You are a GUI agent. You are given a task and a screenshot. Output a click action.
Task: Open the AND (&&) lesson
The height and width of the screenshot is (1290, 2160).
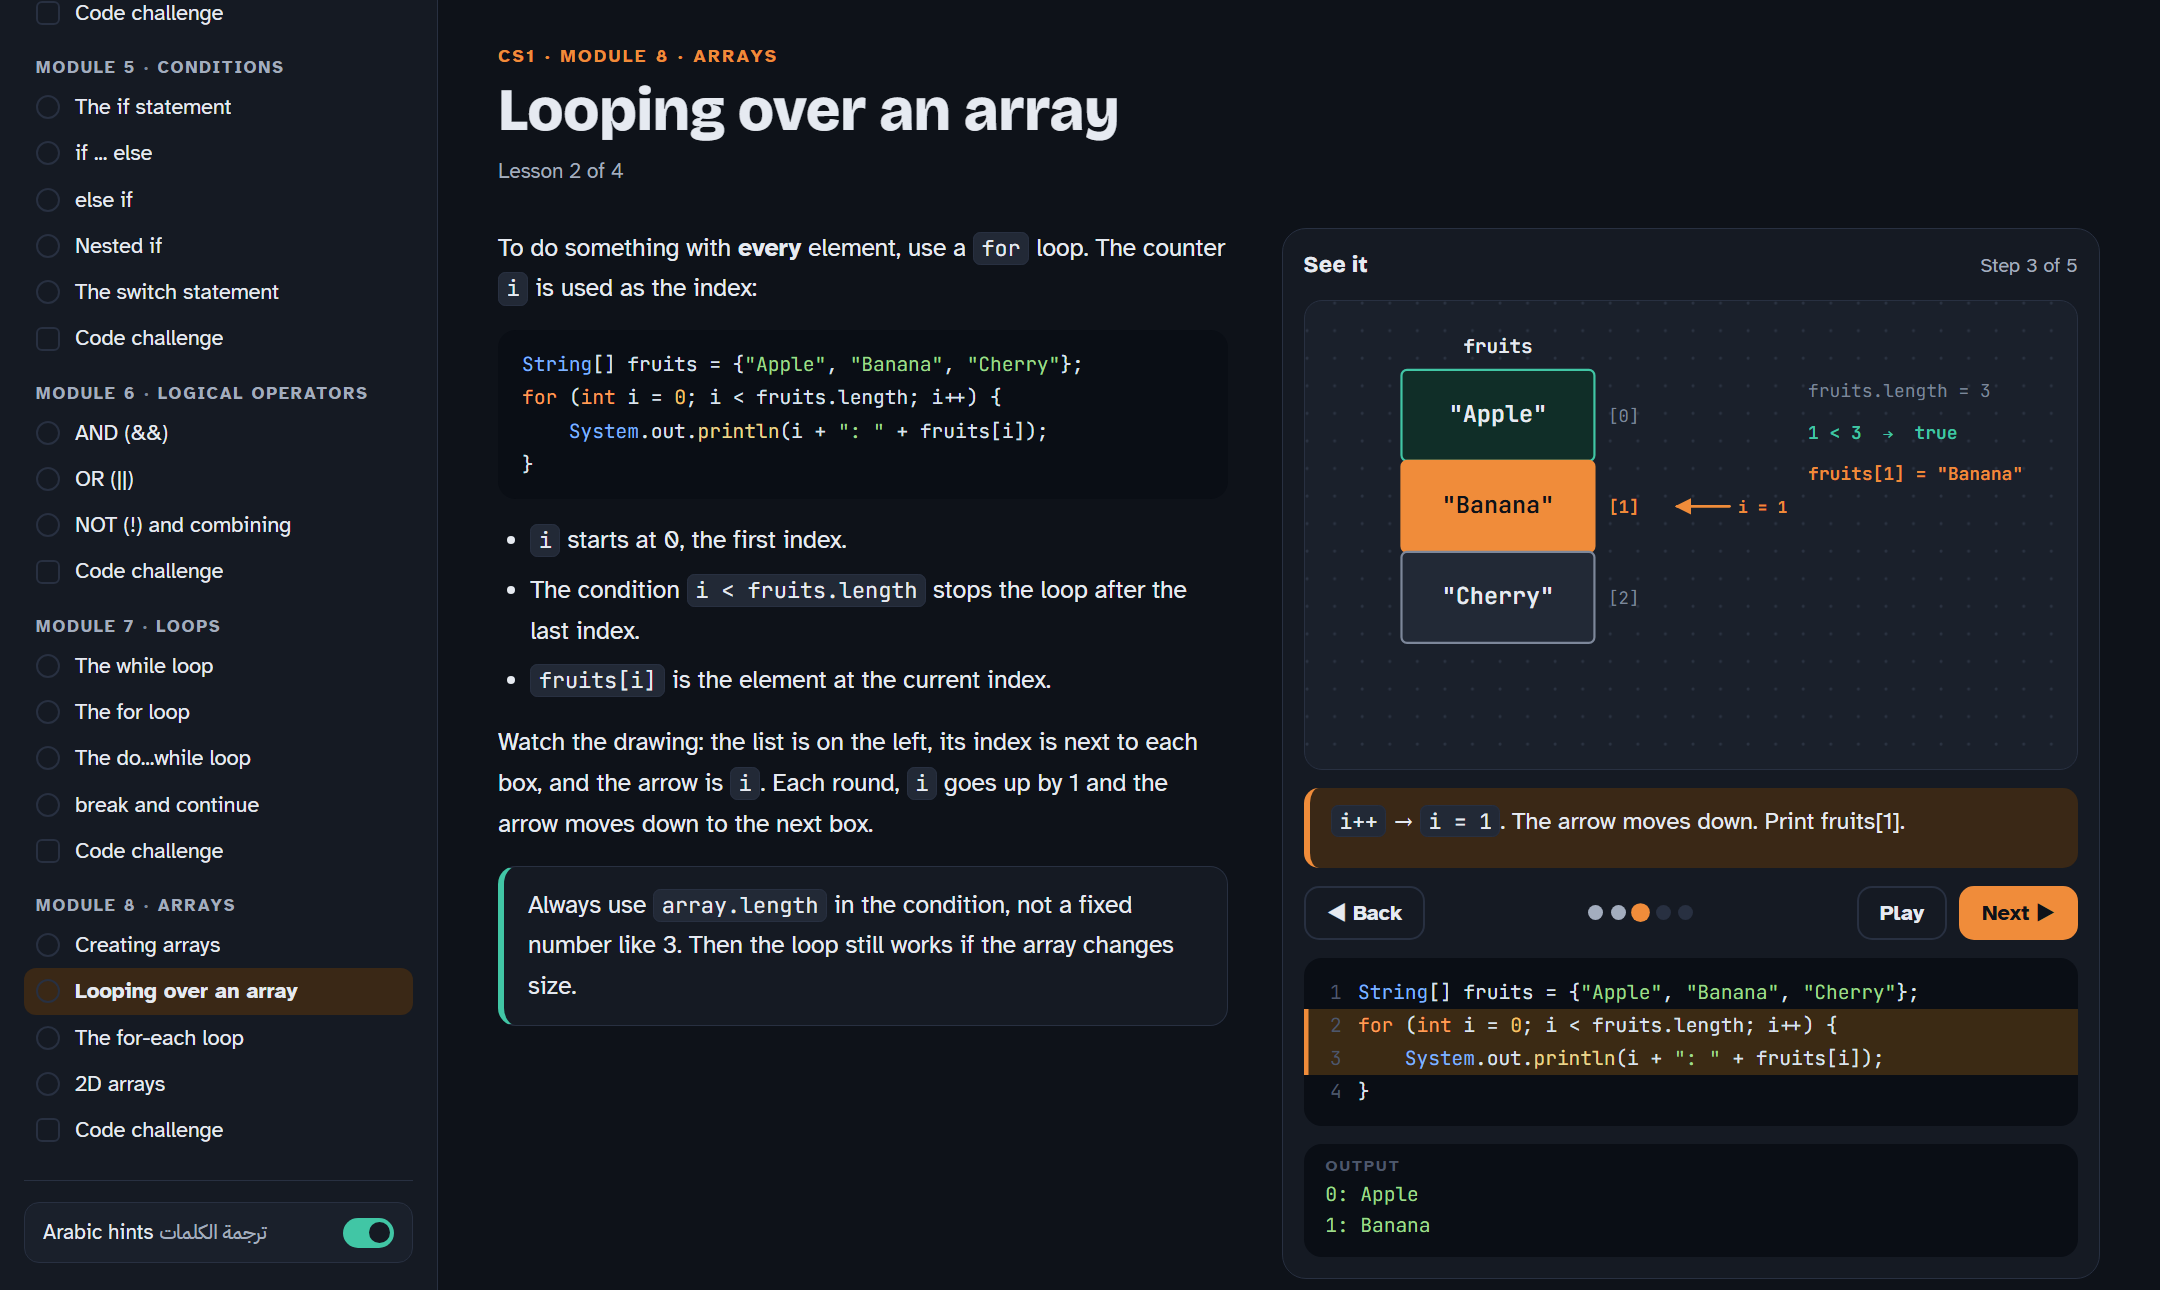(218, 433)
